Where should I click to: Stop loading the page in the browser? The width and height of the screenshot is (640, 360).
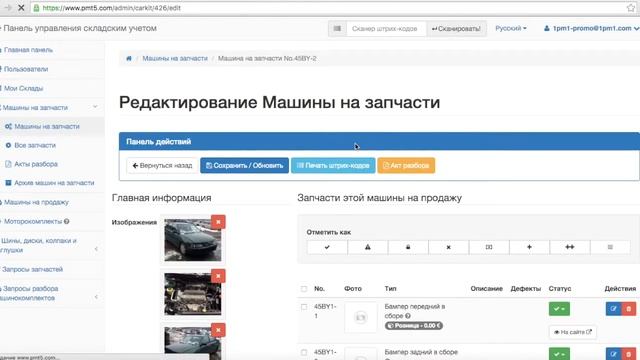pyautogui.click(x=21, y=8)
